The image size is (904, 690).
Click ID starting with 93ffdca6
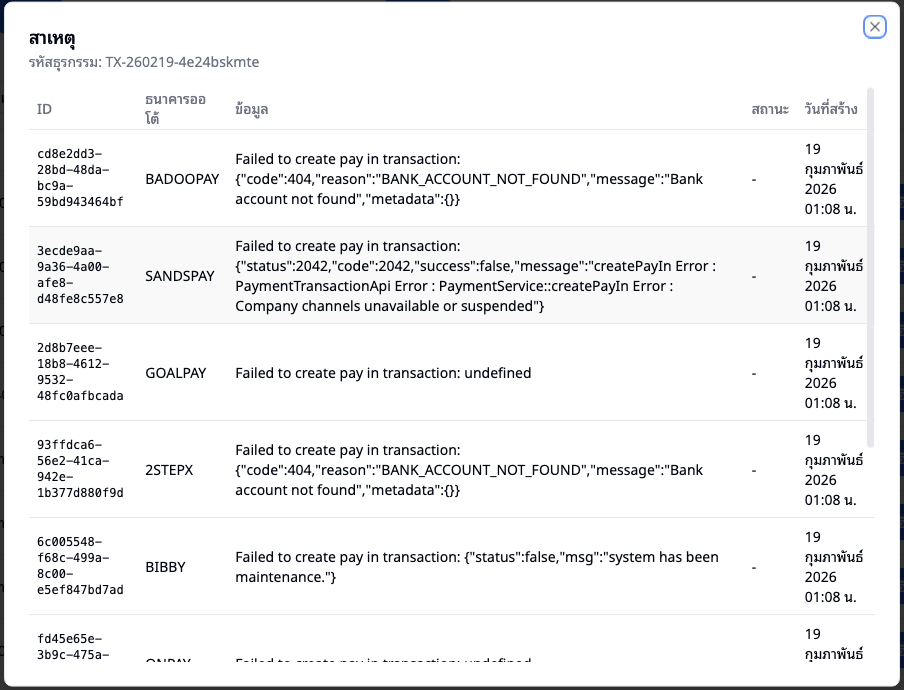(80, 469)
